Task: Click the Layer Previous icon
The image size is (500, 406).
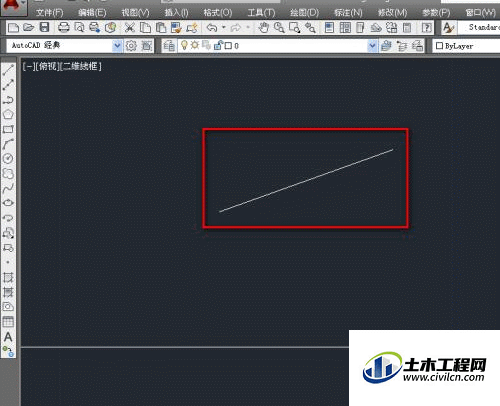Action: 402,46
